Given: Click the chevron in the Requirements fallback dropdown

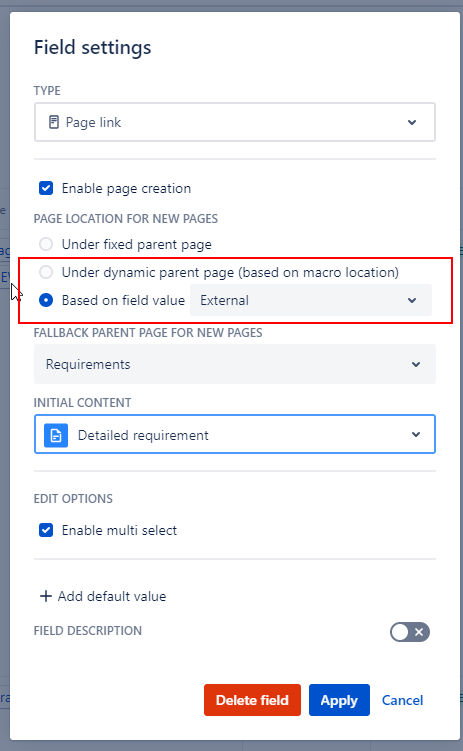Looking at the screenshot, I should (x=416, y=364).
